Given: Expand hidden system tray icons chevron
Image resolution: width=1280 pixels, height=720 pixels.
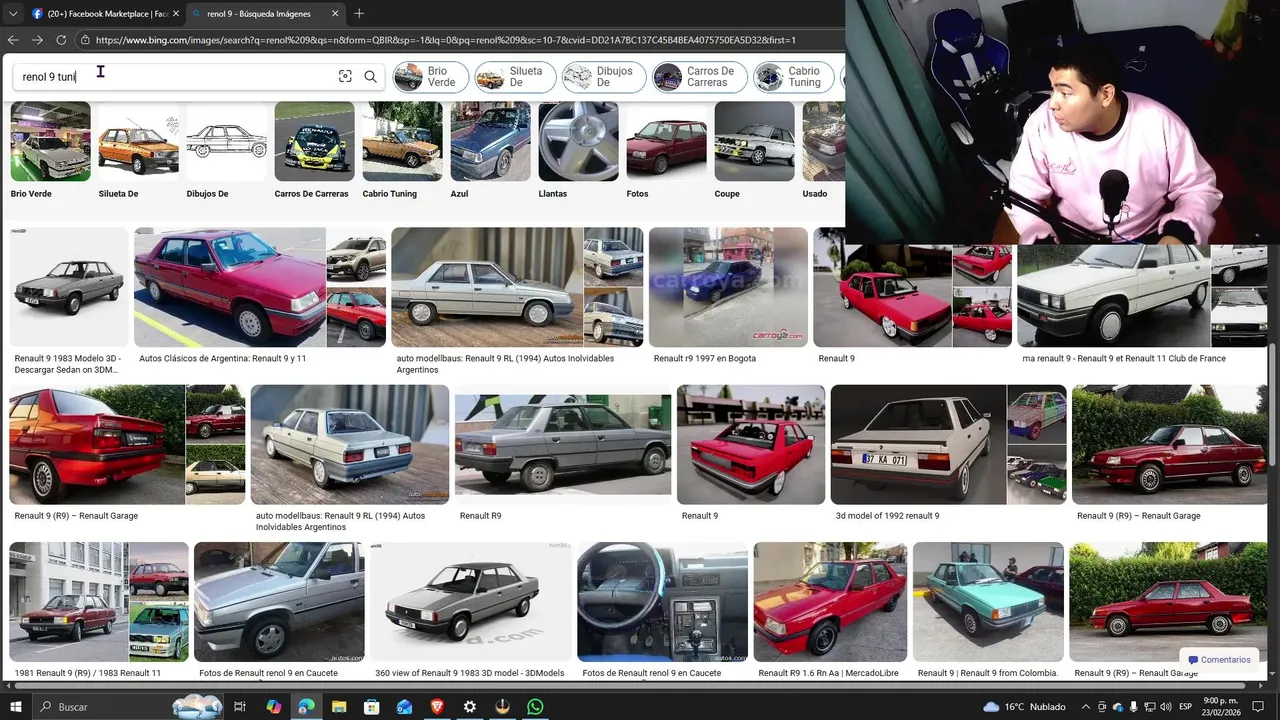Looking at the screenshot, I should coord(1086,707).
